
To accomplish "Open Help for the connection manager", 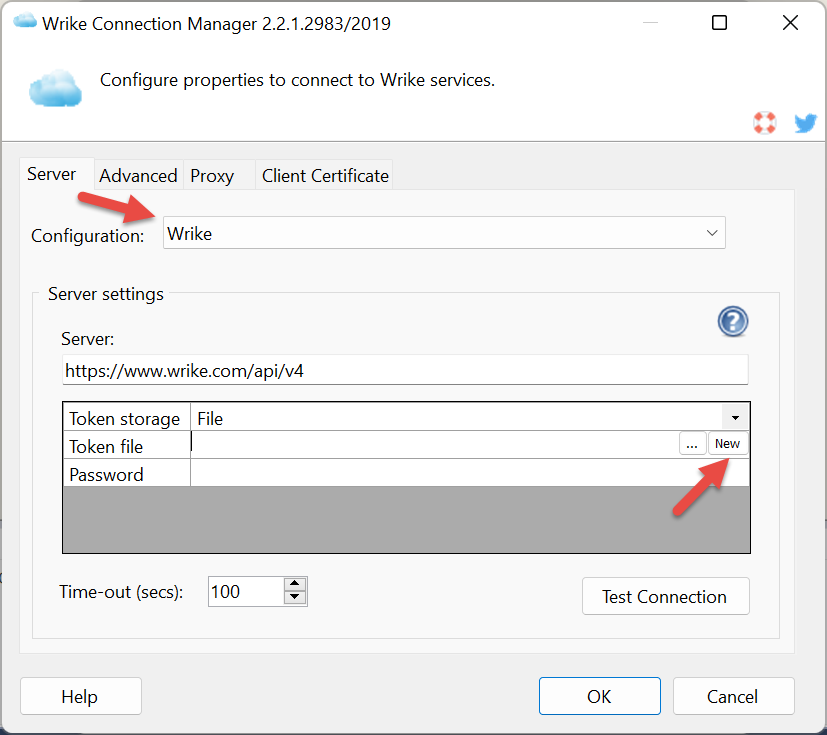I will pyautogui.click(x=80, y=697).
